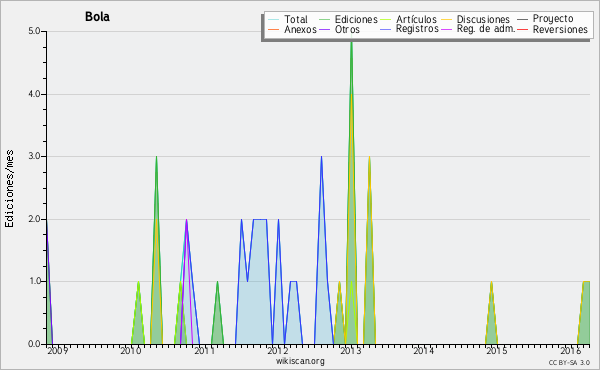Click the 2016 x-axis year label
Image resolution: width=600 pixels, height=370 pixels.
(571, 350)
